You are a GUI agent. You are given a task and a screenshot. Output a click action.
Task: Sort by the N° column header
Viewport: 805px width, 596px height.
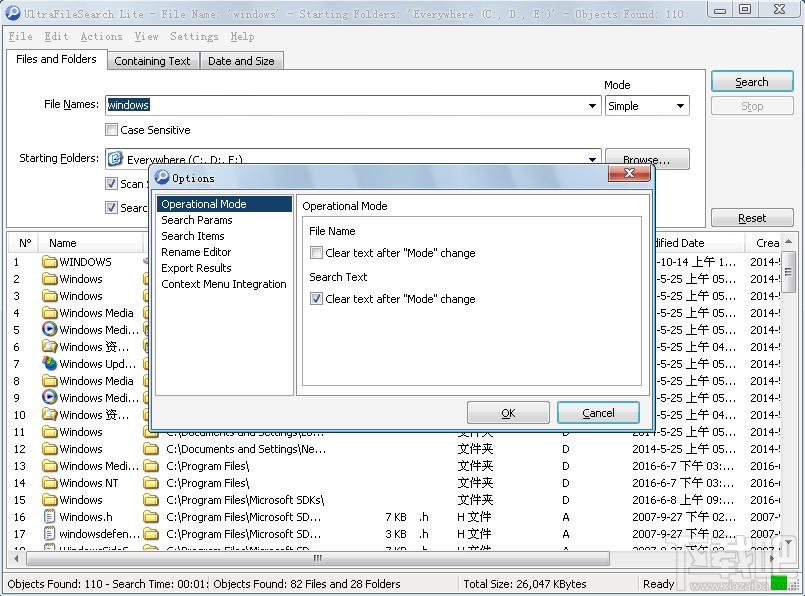(x=25, y=243)
